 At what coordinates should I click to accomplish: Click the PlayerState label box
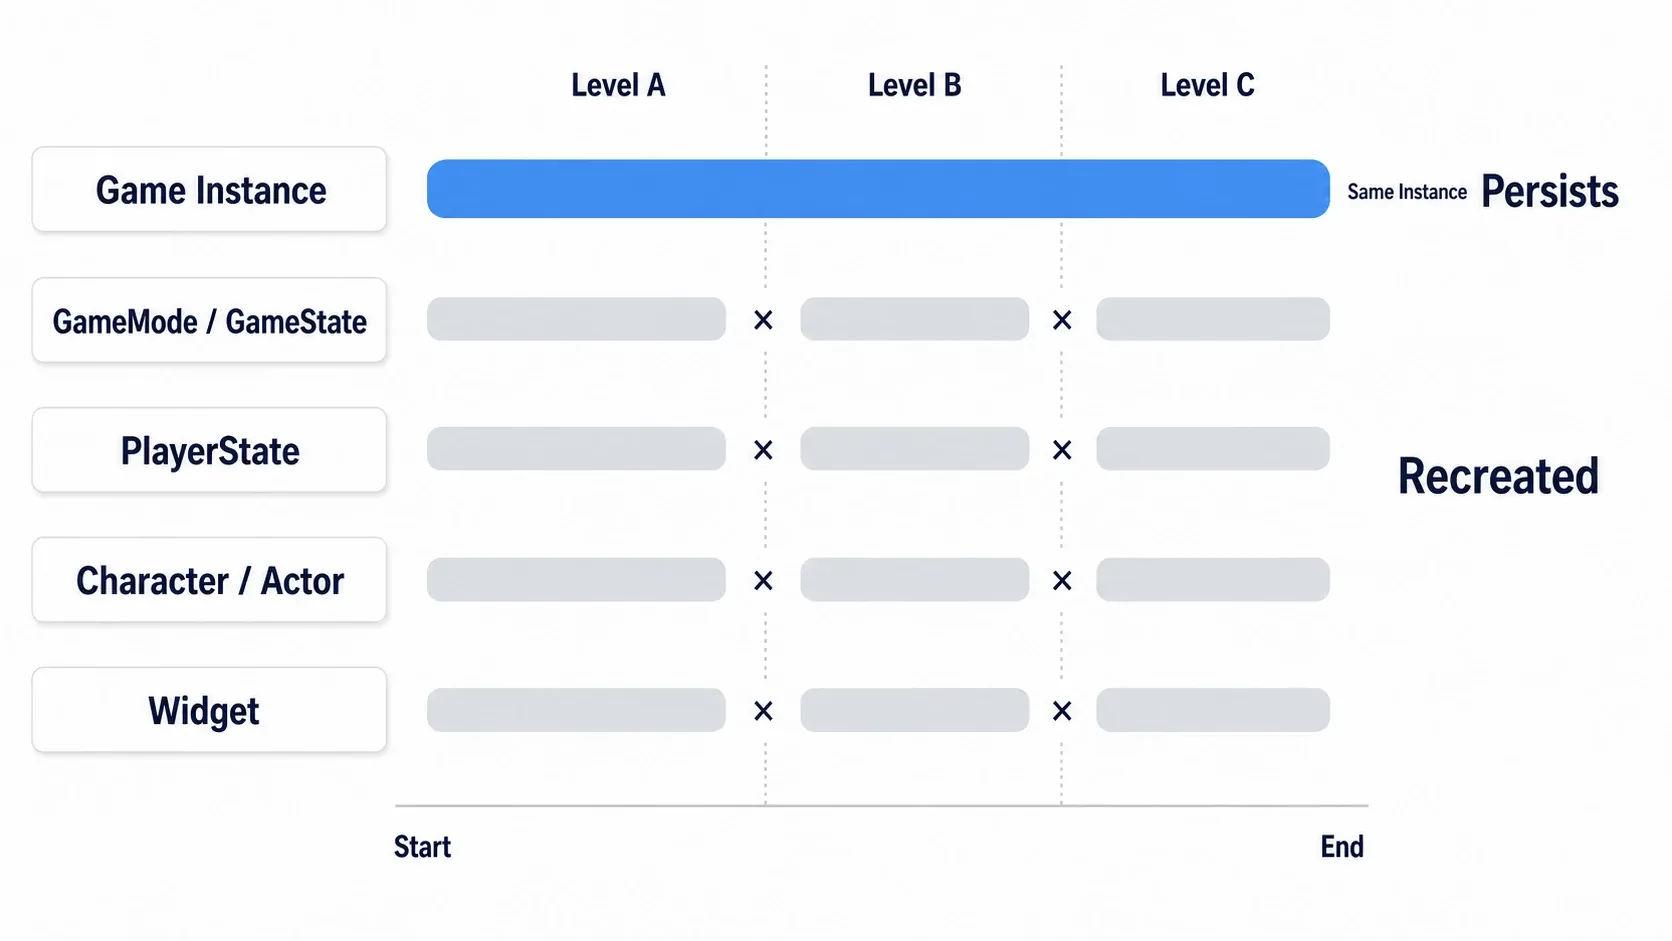pyautogui.click(x=209, y=450)
